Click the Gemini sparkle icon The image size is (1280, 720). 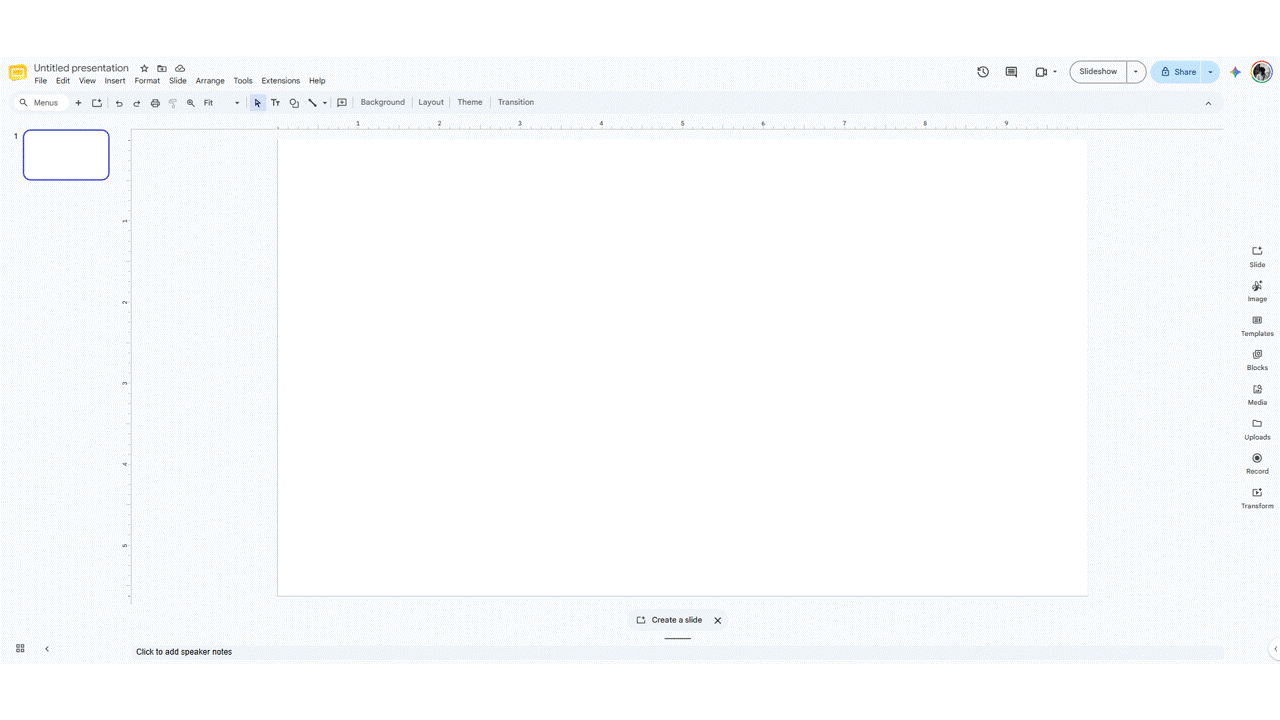click(1236, 72)
